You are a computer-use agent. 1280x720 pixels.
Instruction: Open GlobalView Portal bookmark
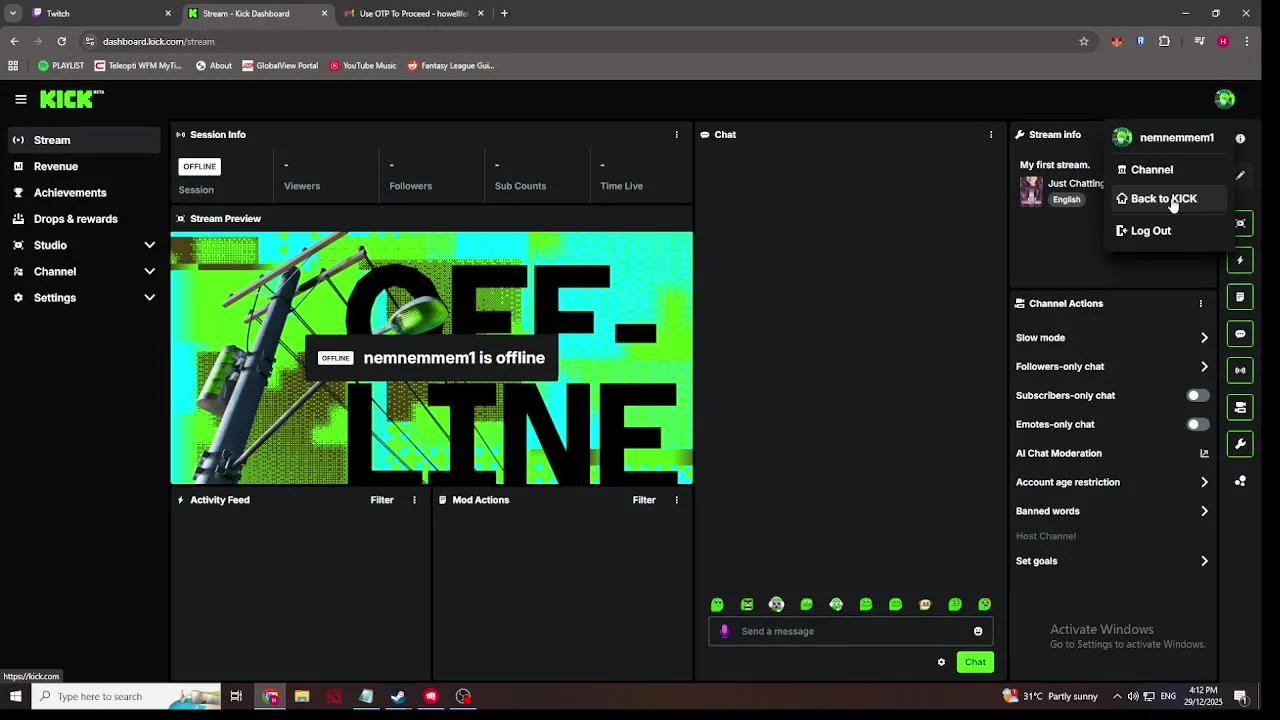click(279, 66)
